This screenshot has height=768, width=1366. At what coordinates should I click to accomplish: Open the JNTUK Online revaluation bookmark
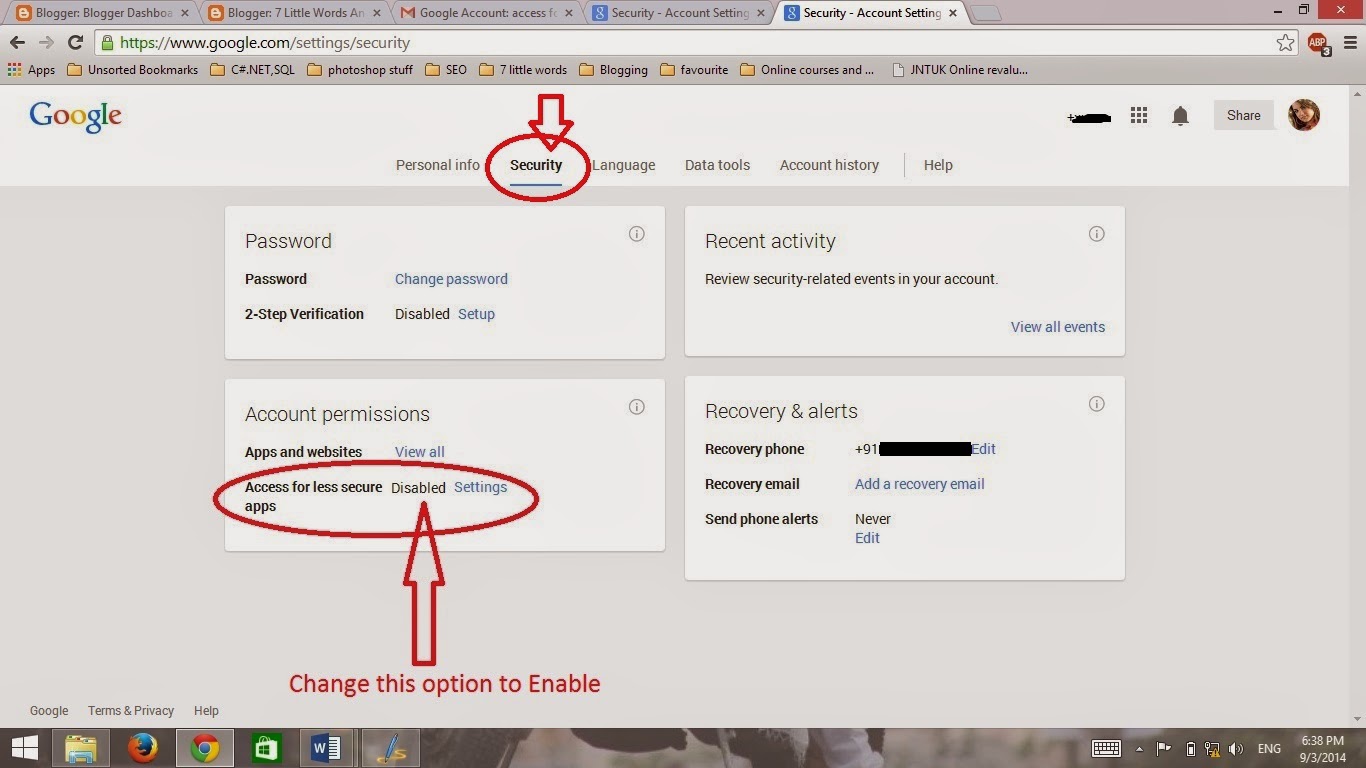click(959, 70)
